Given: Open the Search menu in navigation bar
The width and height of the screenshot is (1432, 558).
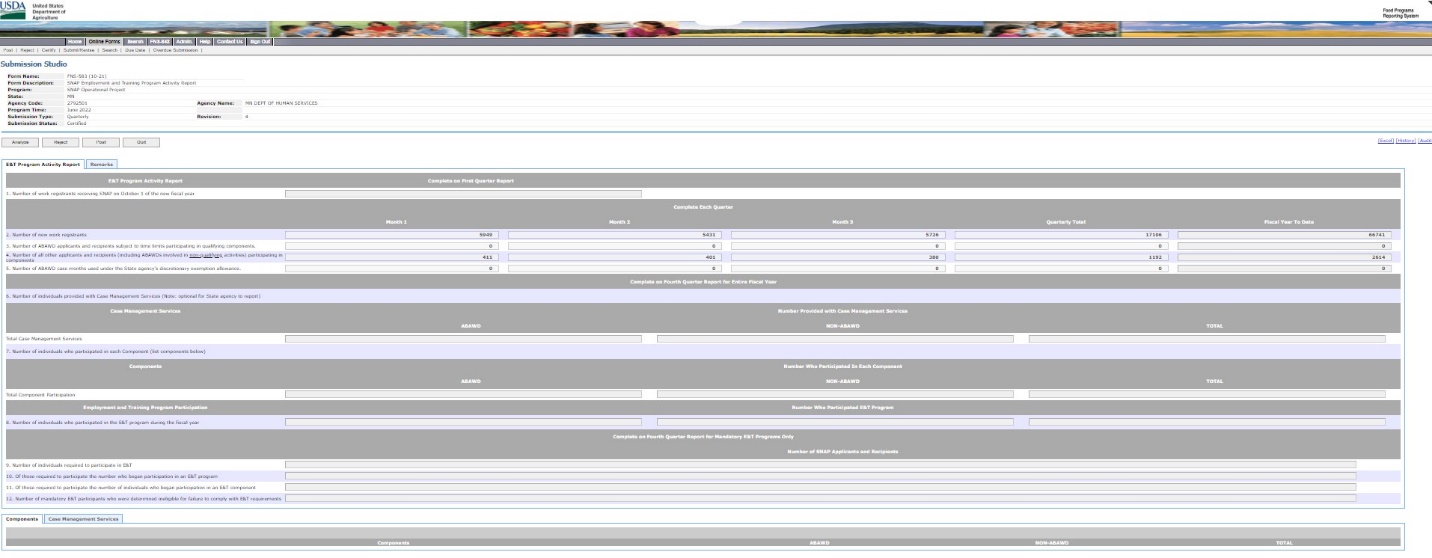Looking at the screenshot, I should (x=135, y=41).
